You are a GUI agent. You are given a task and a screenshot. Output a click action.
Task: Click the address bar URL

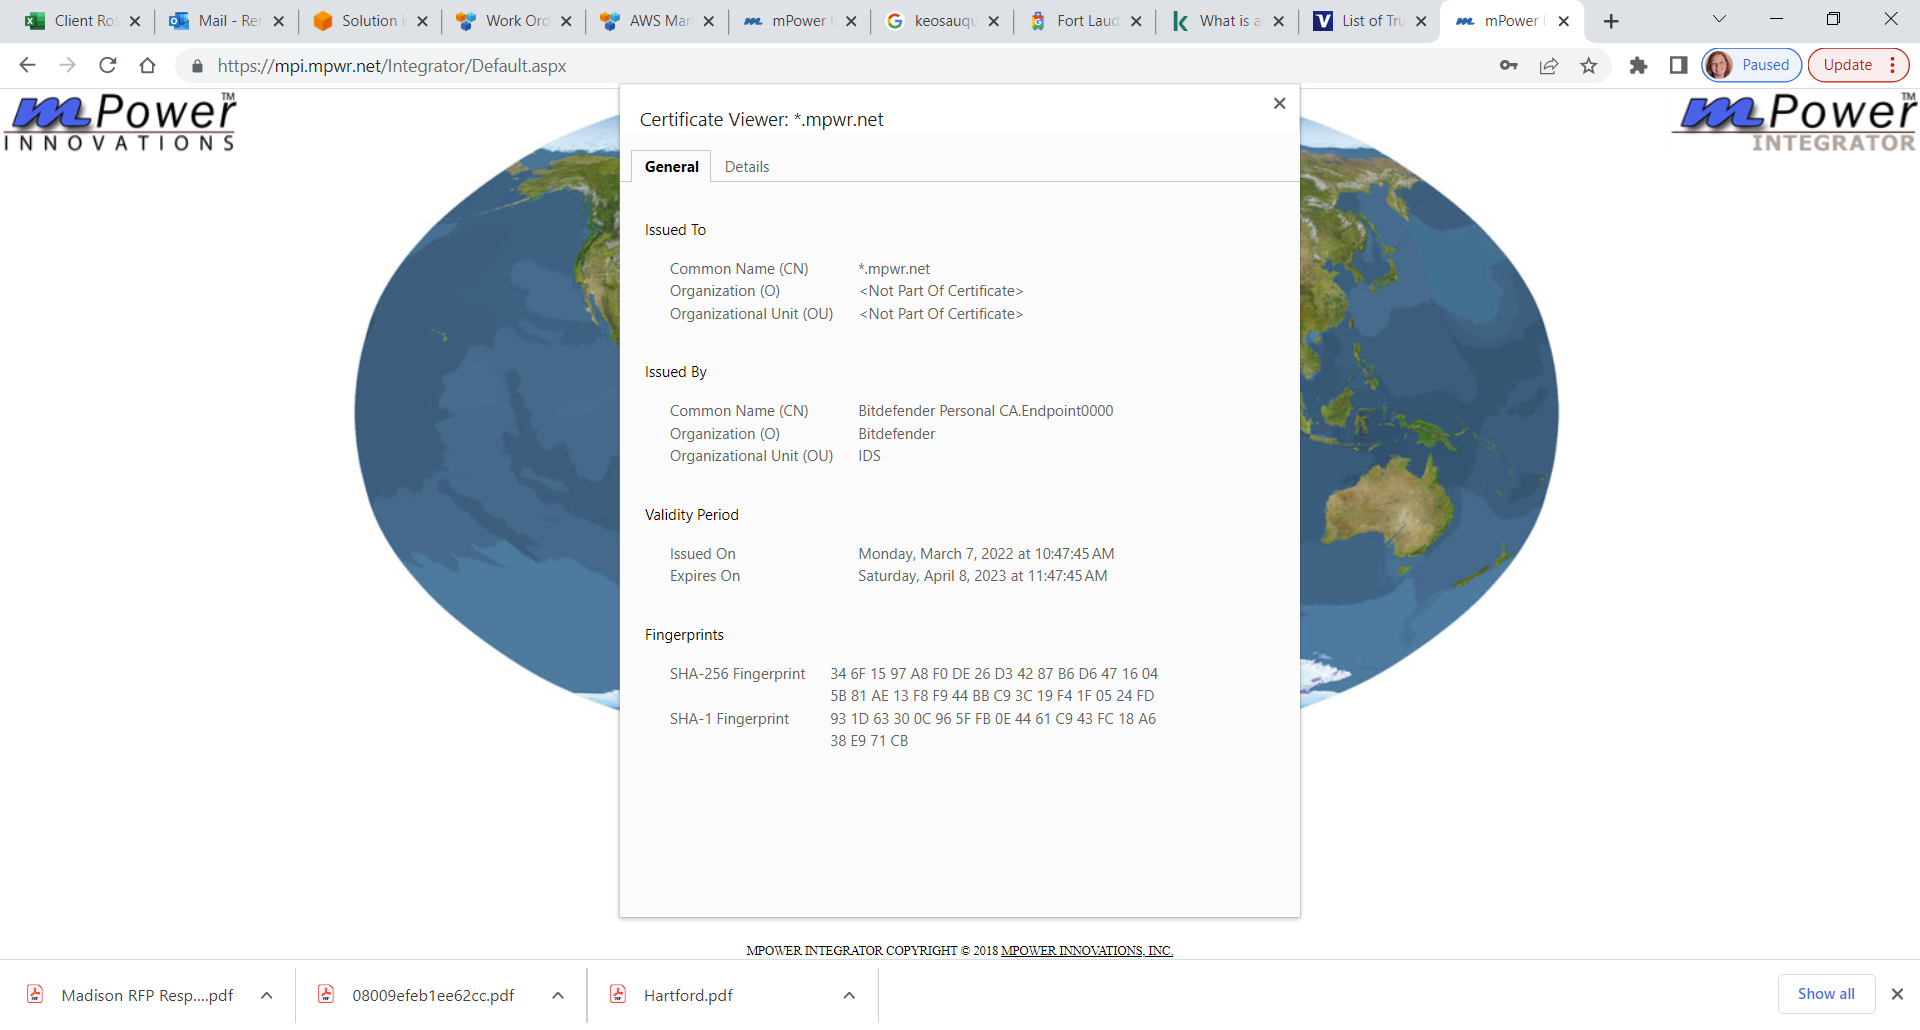(392, 66)
